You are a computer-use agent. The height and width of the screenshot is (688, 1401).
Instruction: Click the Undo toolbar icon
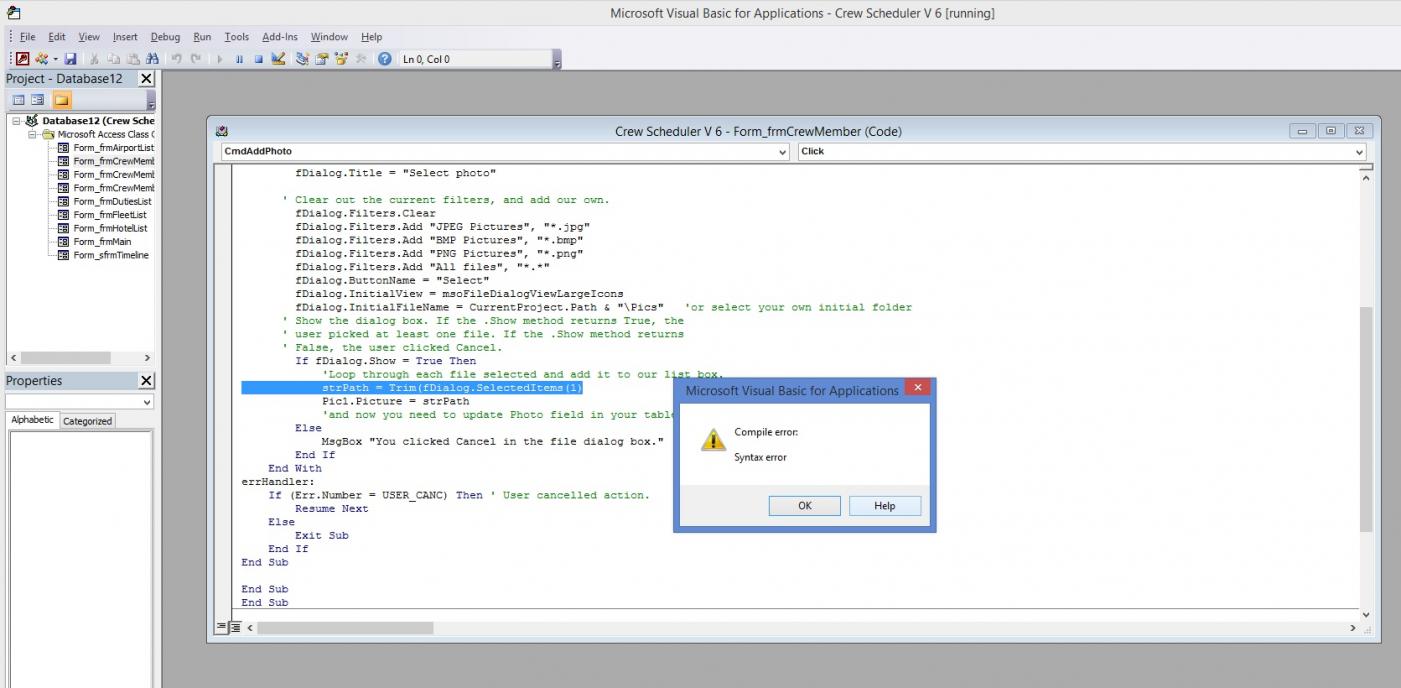[x=176, y=59]
